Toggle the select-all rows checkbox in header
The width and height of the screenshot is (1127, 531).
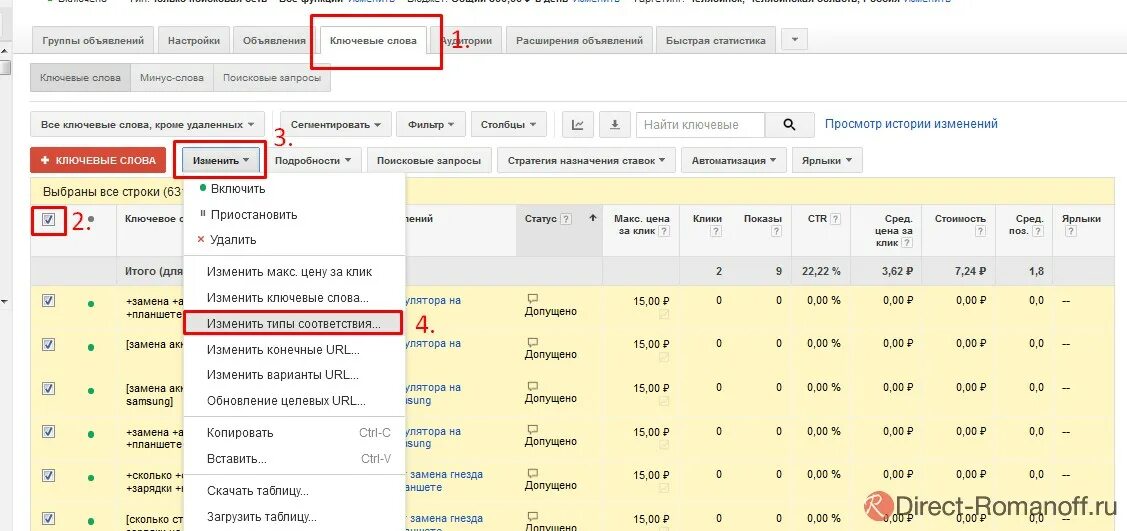[x=48, y=220]
